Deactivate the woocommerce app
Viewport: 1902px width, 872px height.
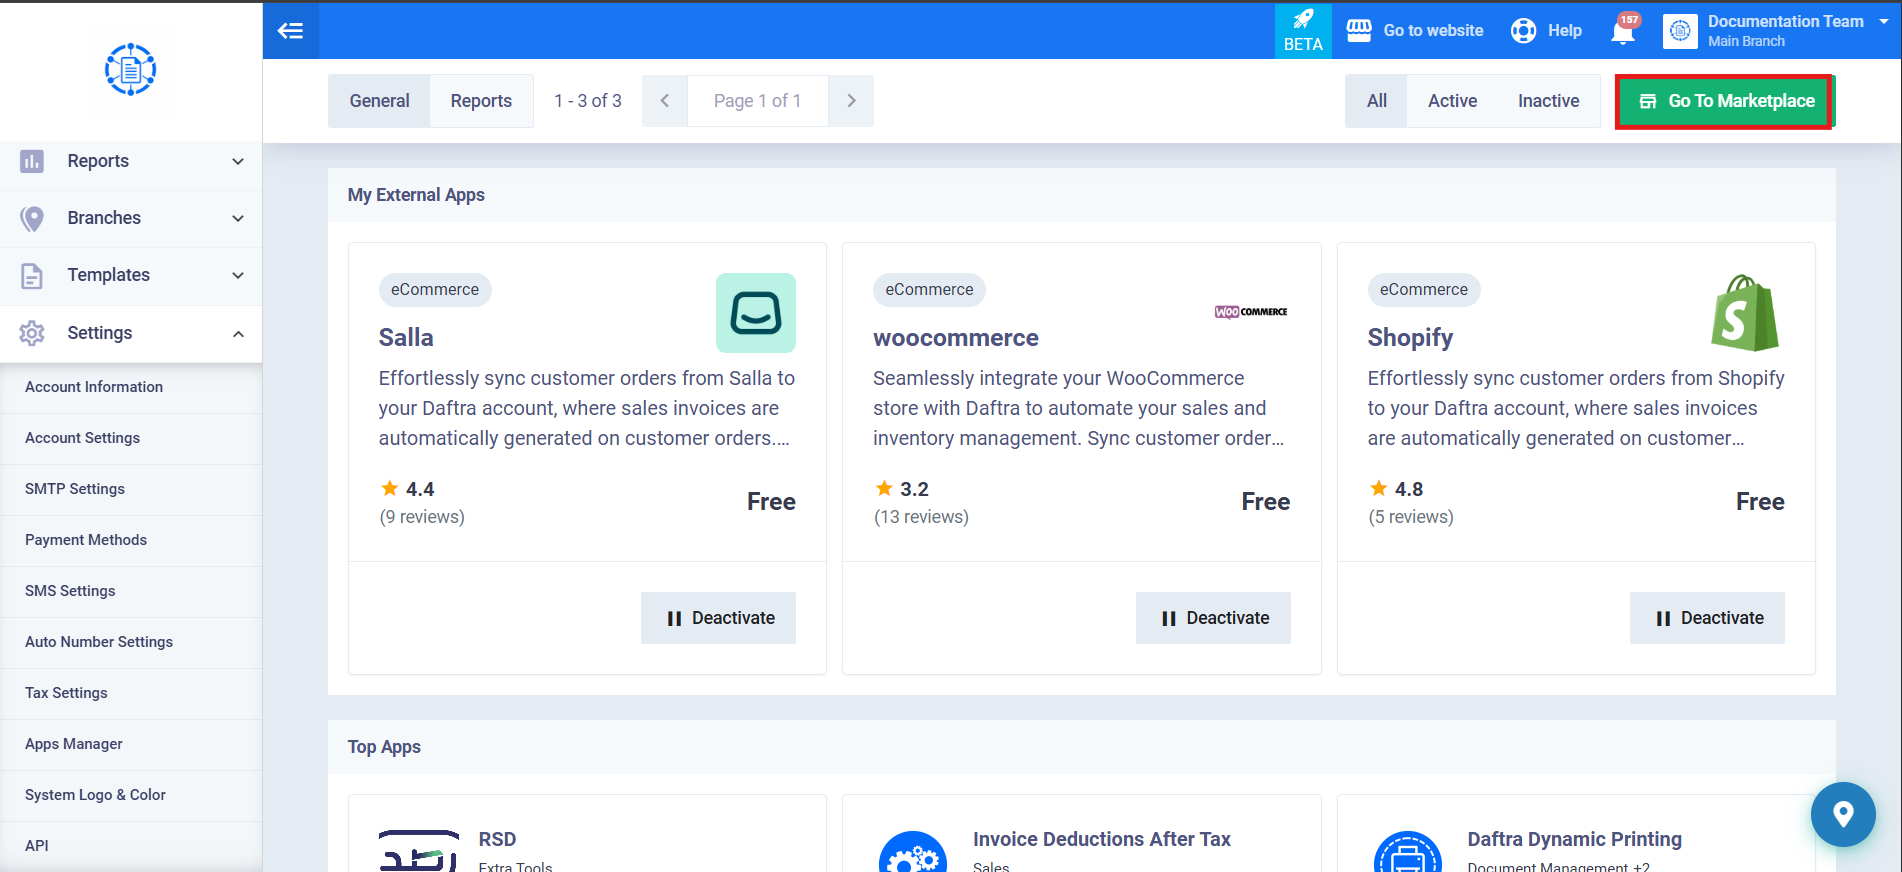coord(1213,618)
